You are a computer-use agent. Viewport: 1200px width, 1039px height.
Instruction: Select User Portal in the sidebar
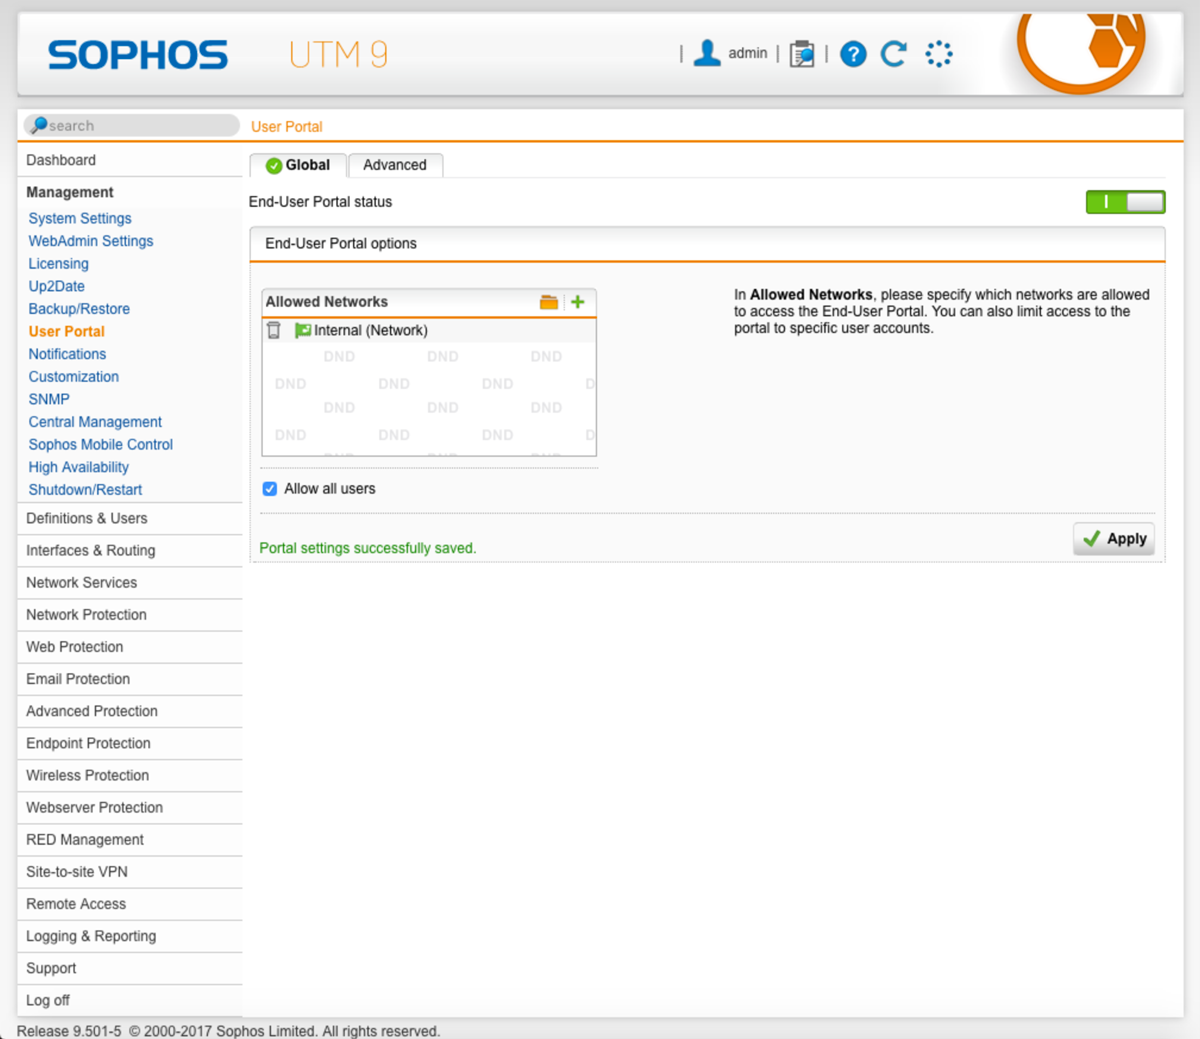pyautogui.click(x=67, y=331)
